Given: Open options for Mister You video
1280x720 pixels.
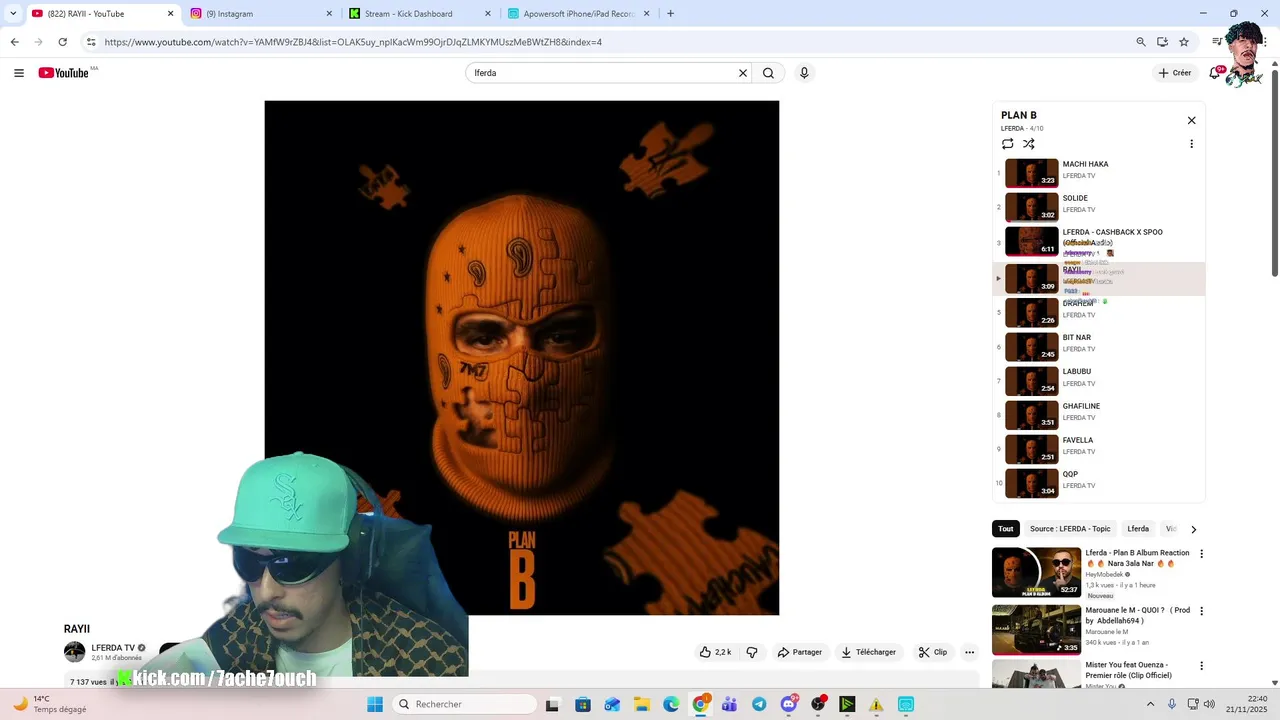Looking at the screenshot, I should point(1202,666).
